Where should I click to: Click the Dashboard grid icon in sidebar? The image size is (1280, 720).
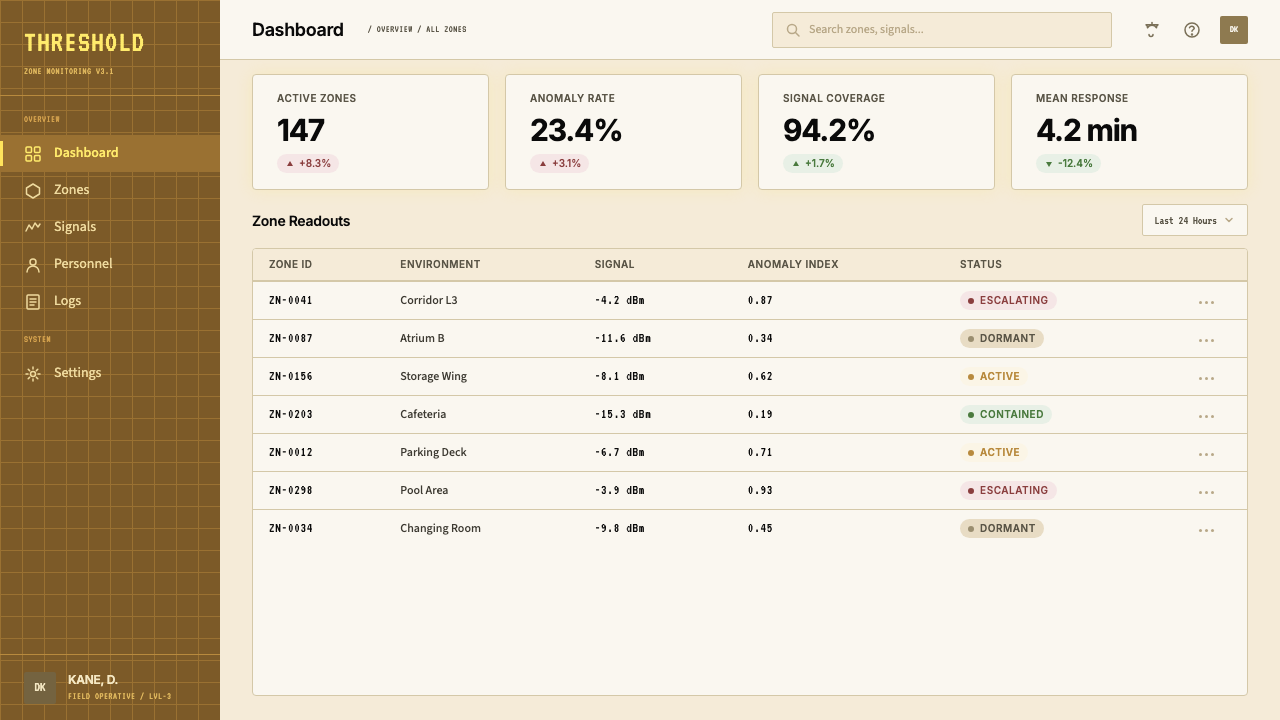33,153
